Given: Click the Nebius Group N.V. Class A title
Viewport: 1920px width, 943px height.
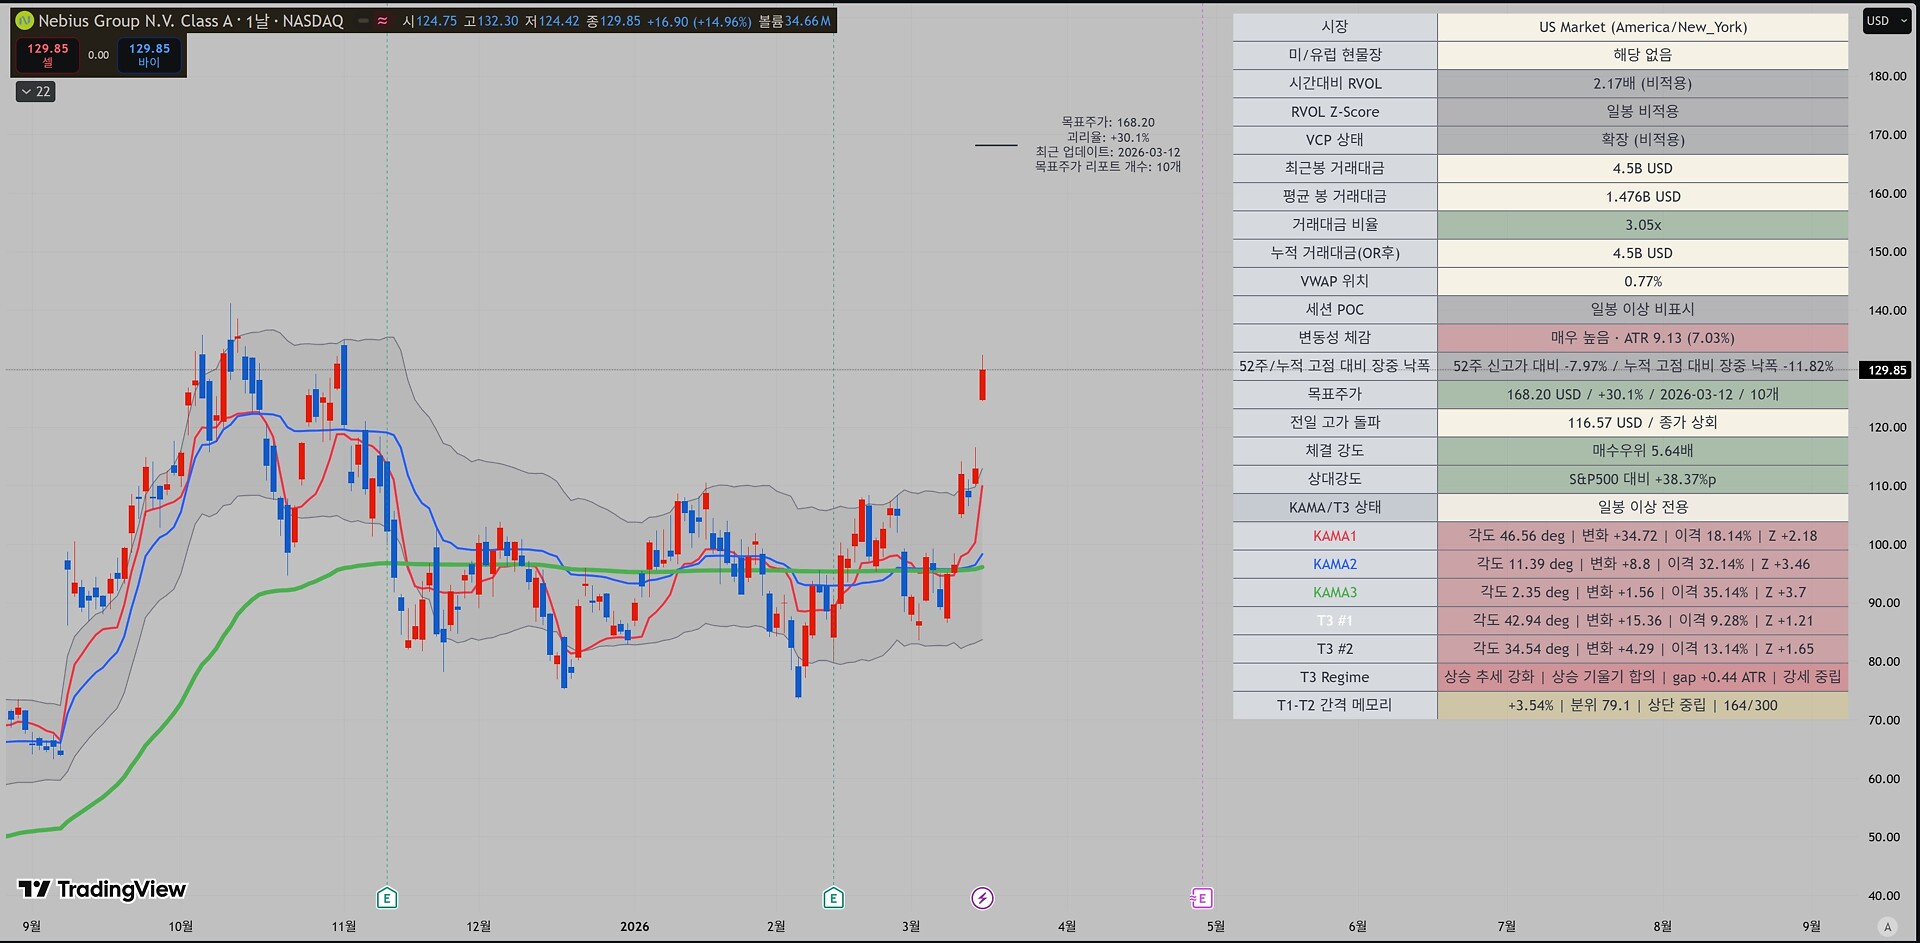Looking at the screenshot, I should click(x=135, y=21).
